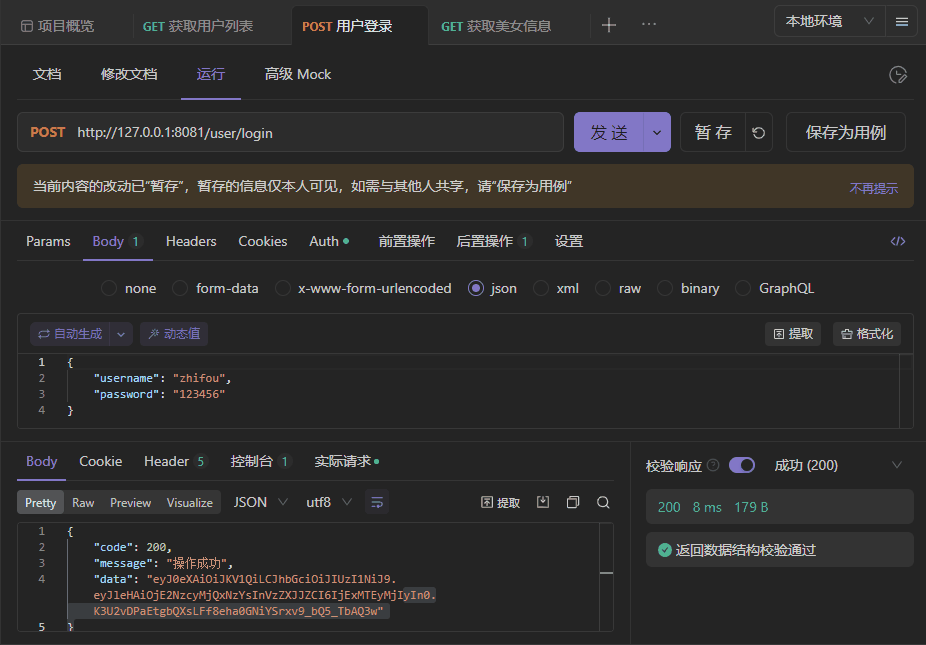Click the 保存为用例 button
This screenshot has height=645, width=926.
(845, 132)
